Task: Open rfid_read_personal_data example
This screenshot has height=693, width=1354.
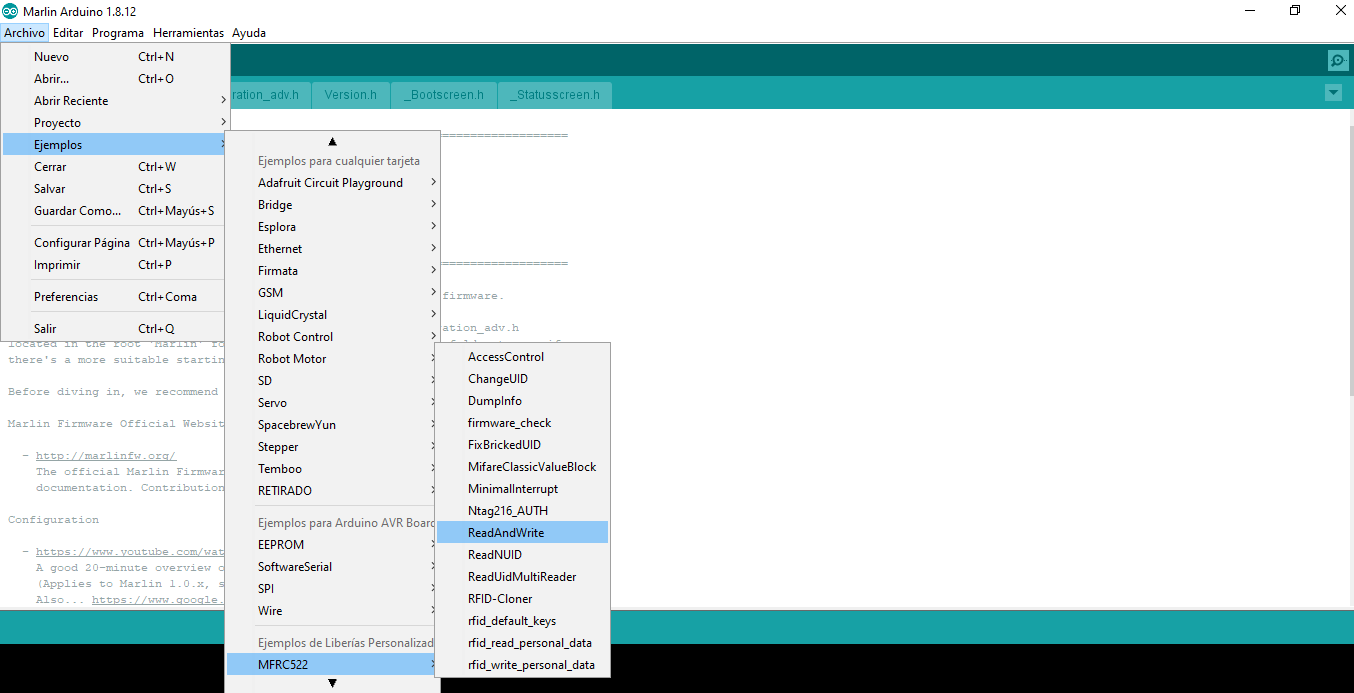Action: [522, 643]
